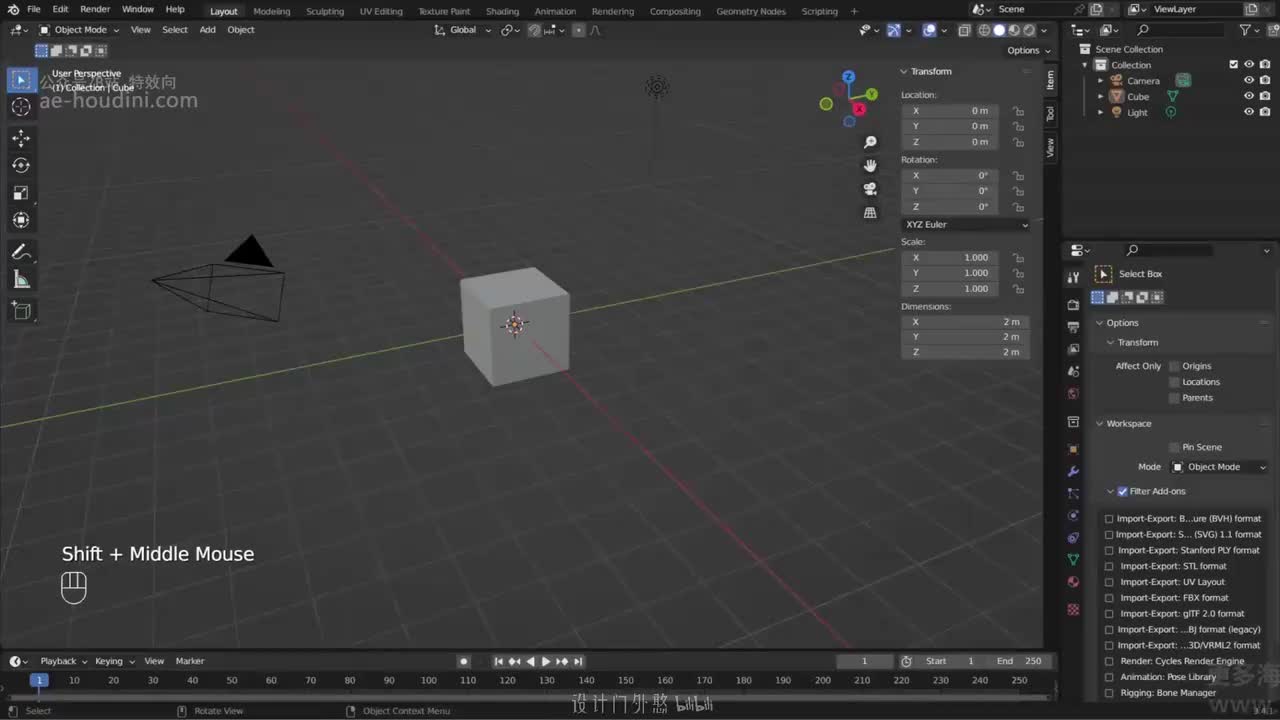Open the Keying dropdown in timeline
1280x720 pixels.
pos(113,661)
